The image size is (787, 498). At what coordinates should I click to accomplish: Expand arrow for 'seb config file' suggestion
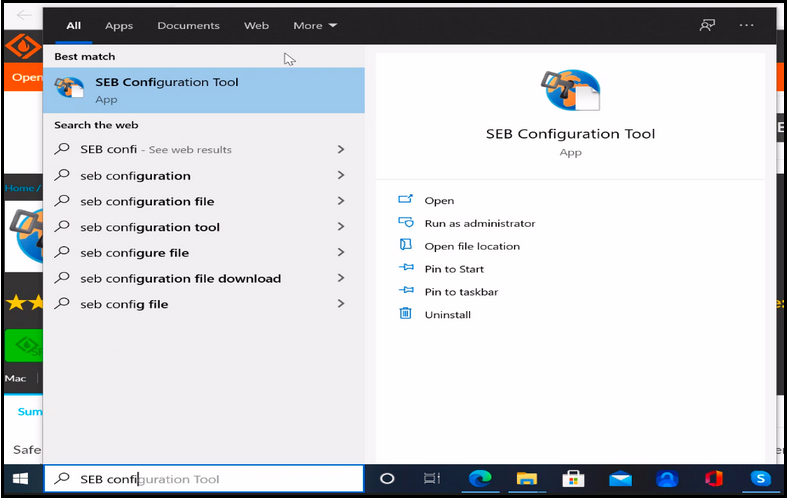(x=341, y=304)
